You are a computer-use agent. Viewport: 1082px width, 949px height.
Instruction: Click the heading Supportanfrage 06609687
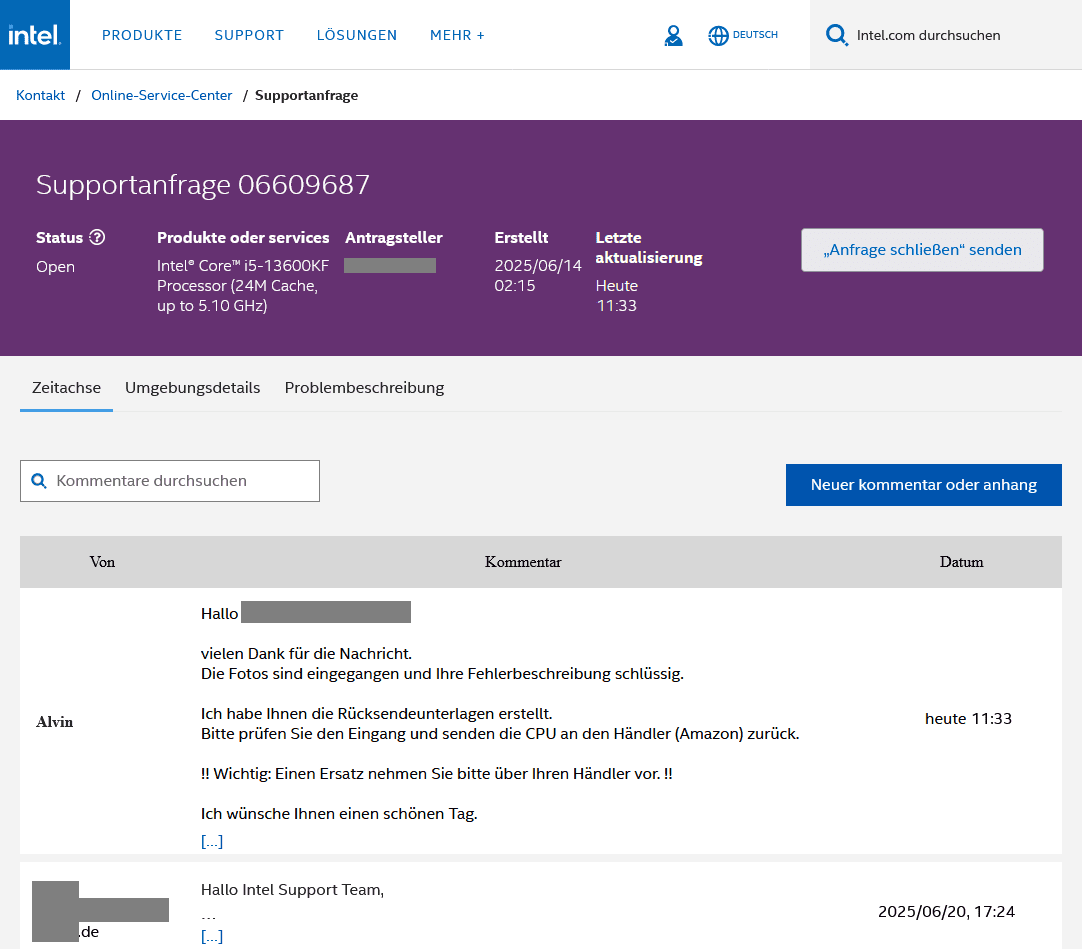click(x=203, y=184)
